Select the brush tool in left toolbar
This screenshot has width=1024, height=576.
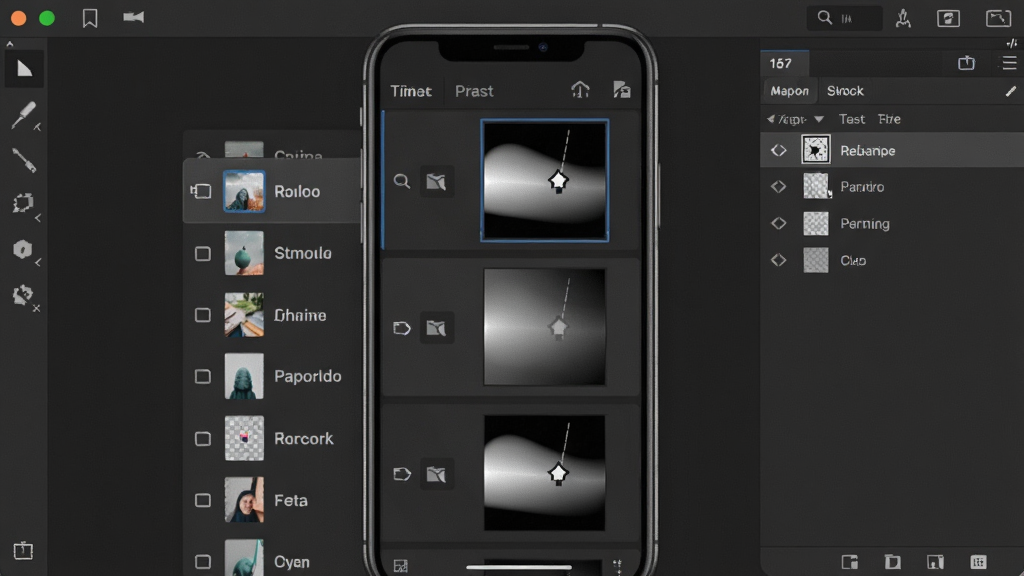[x=24, y=115]
